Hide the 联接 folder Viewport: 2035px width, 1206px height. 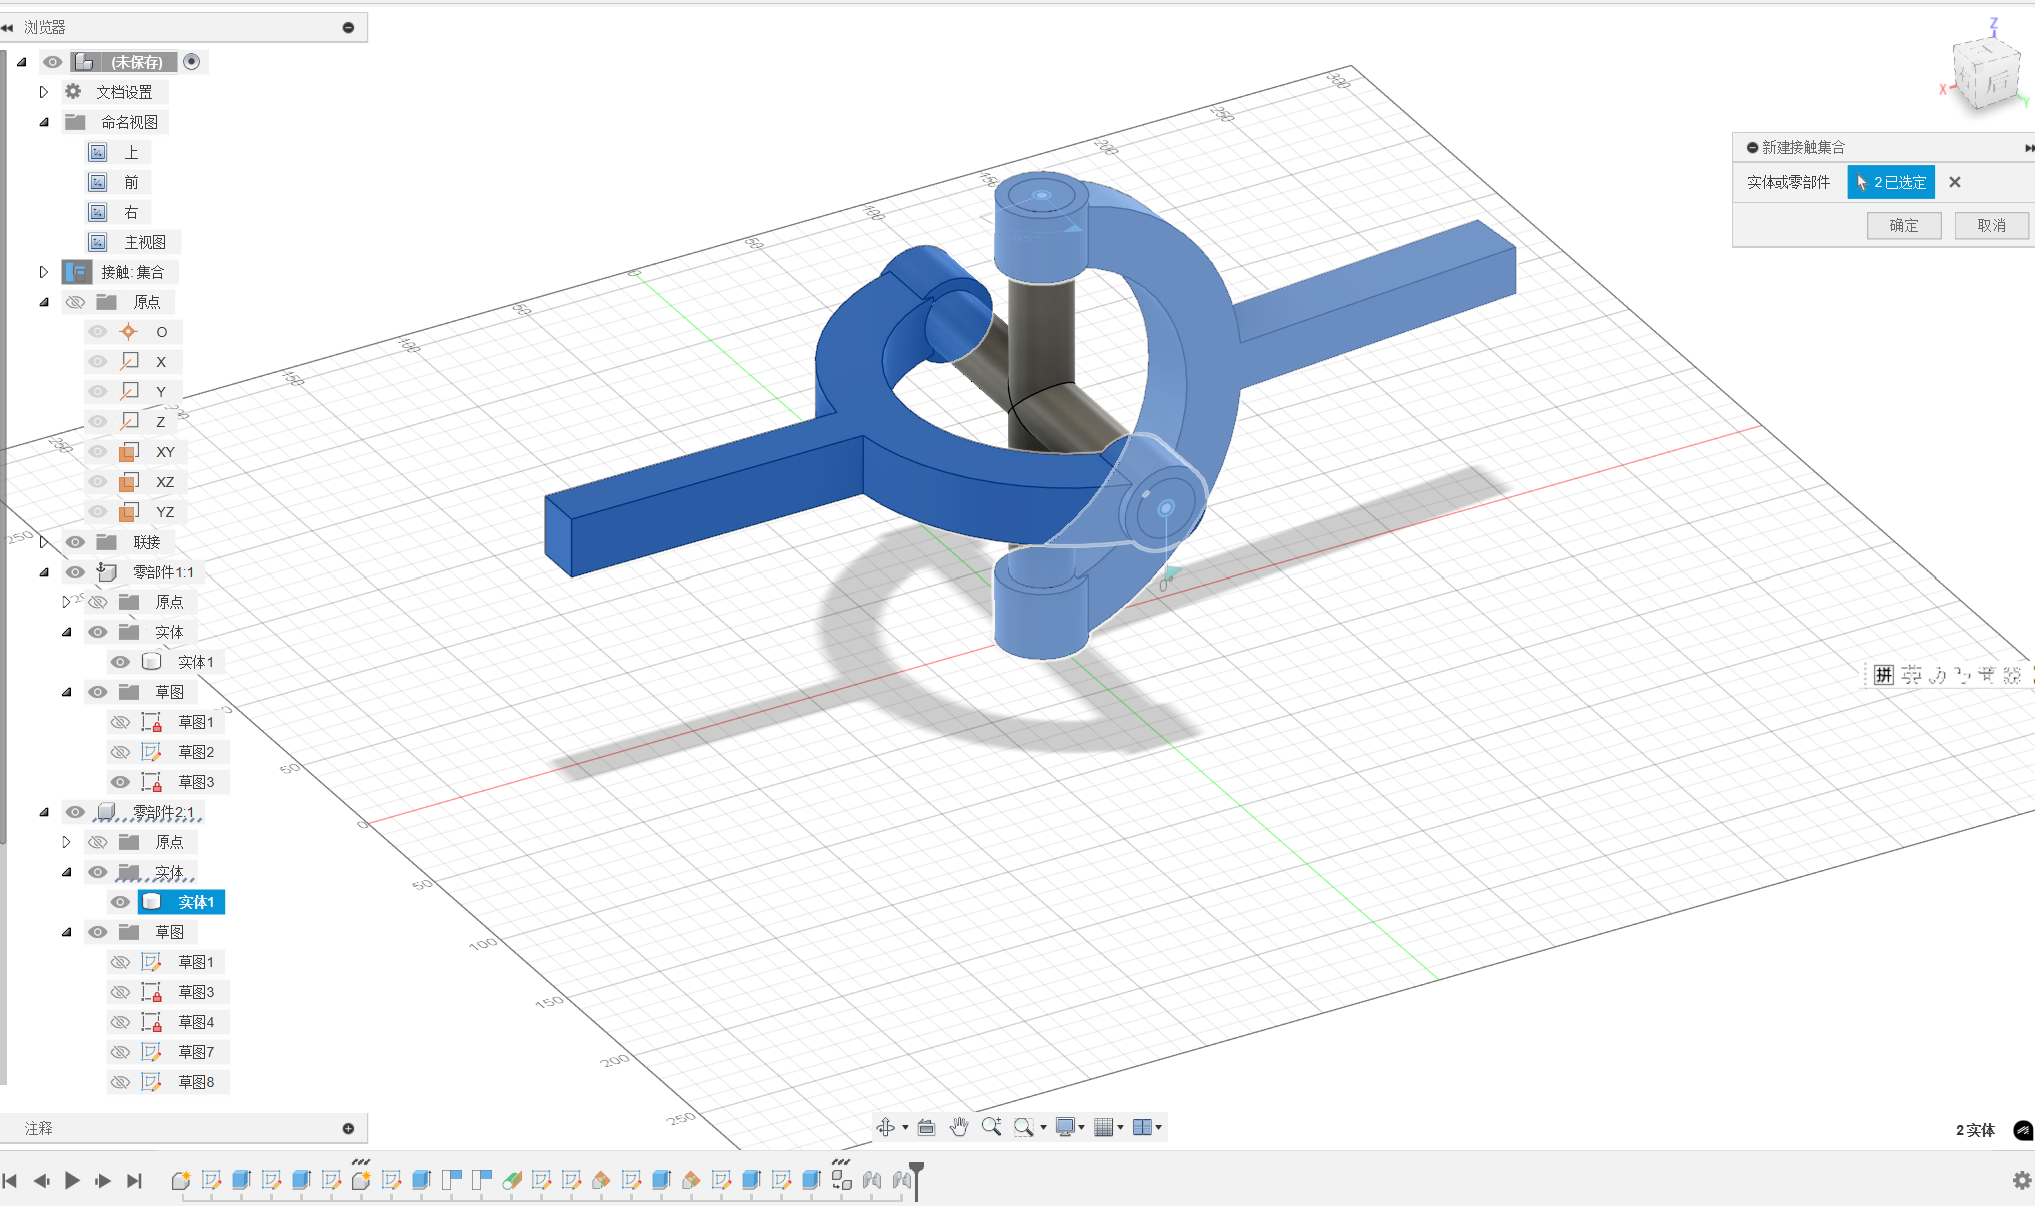coord(75,542)
